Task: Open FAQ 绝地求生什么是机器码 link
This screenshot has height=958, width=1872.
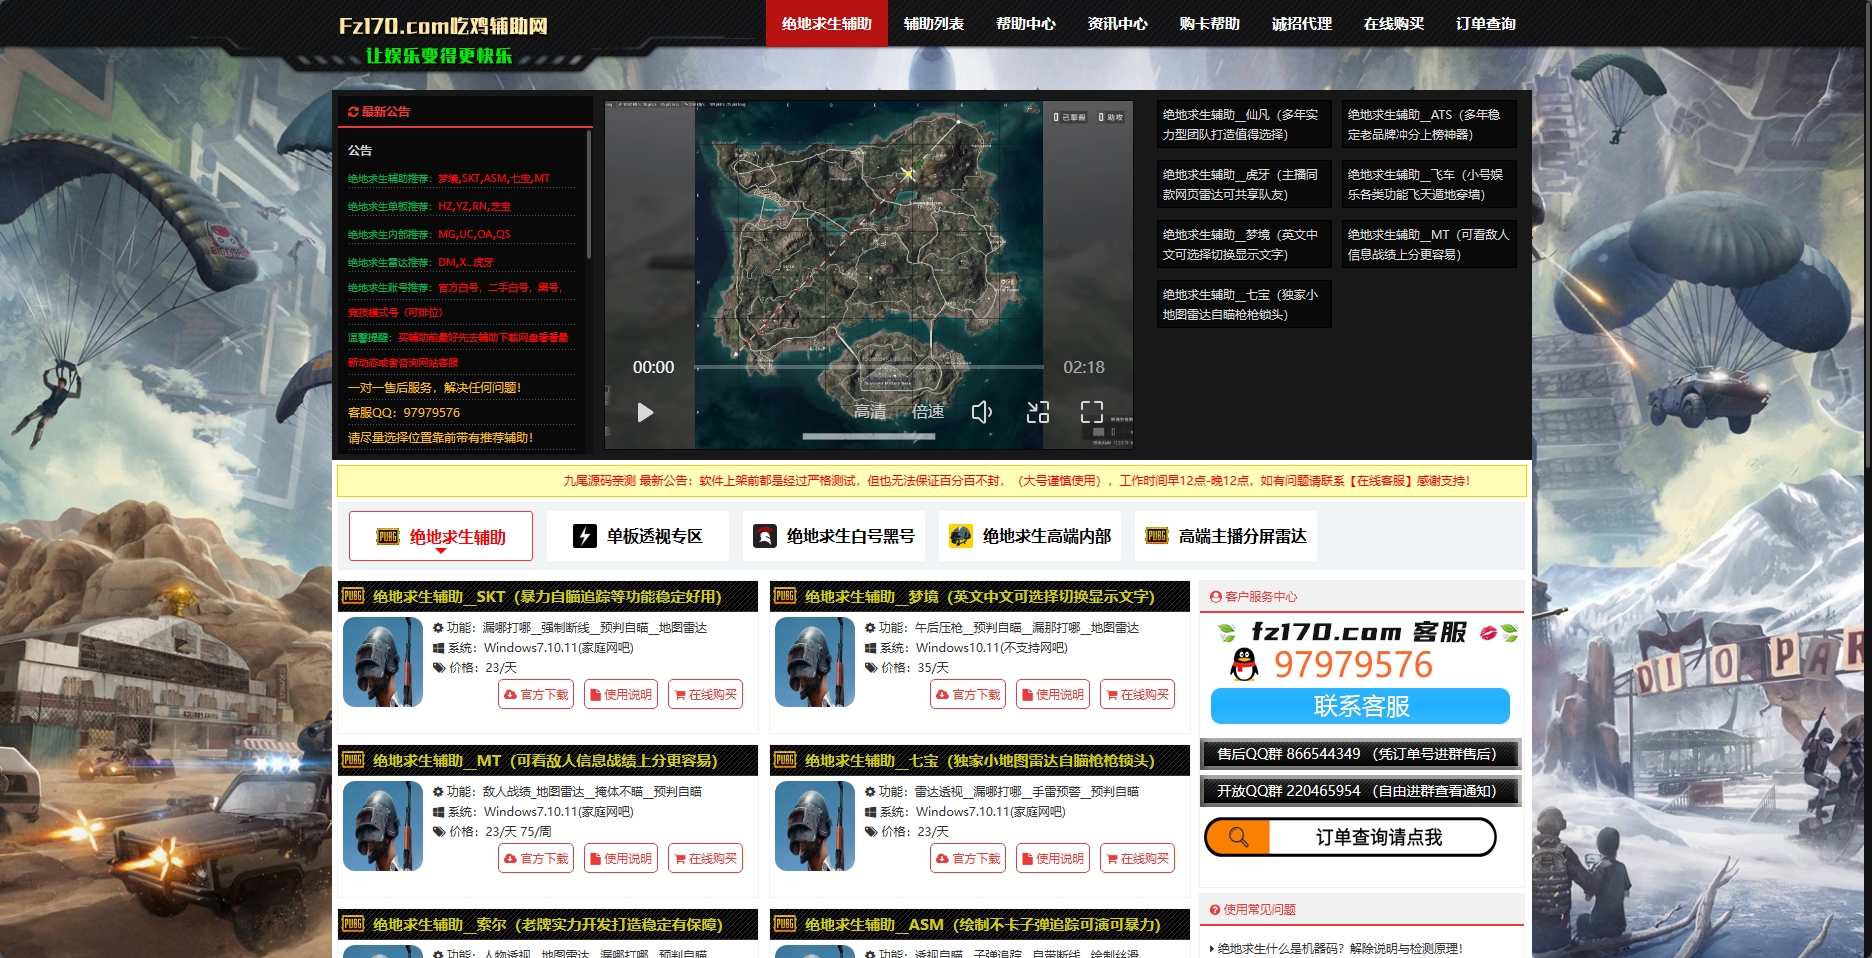Action: 1340,948
